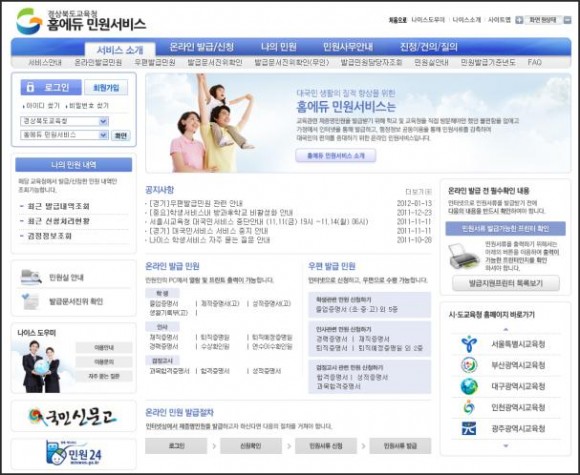The width and height of the screenshot is (580, 475).
Task: Open the 민원실 안내 icon link
Action: pos(31,277)
